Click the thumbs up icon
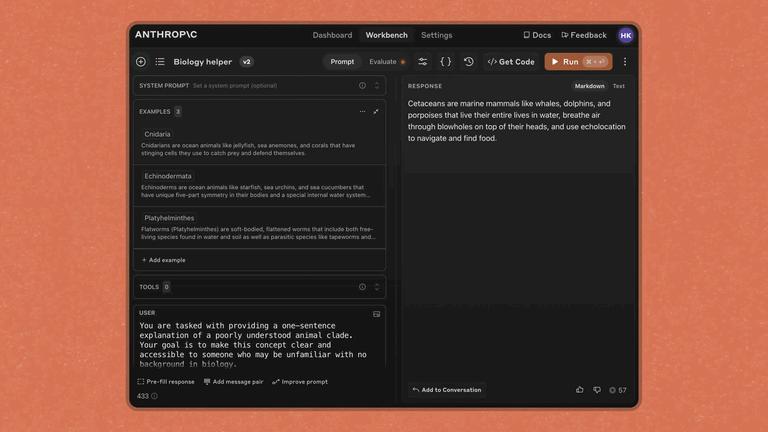Screen dimensions: 768x432 click(x=579, y=390)
